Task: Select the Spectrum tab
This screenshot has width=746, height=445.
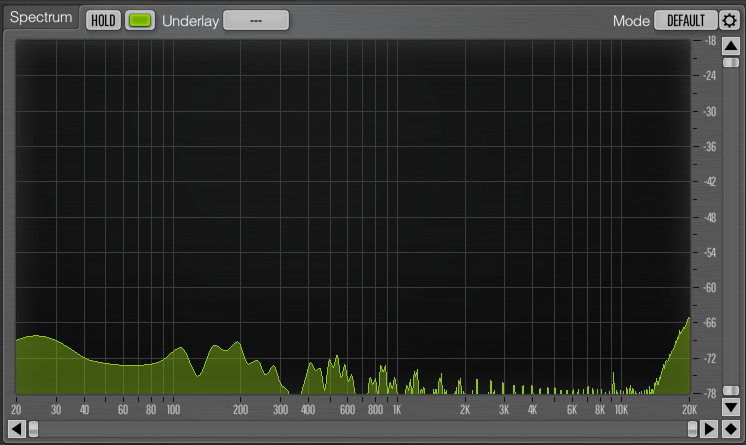Action: pos(41,19)
